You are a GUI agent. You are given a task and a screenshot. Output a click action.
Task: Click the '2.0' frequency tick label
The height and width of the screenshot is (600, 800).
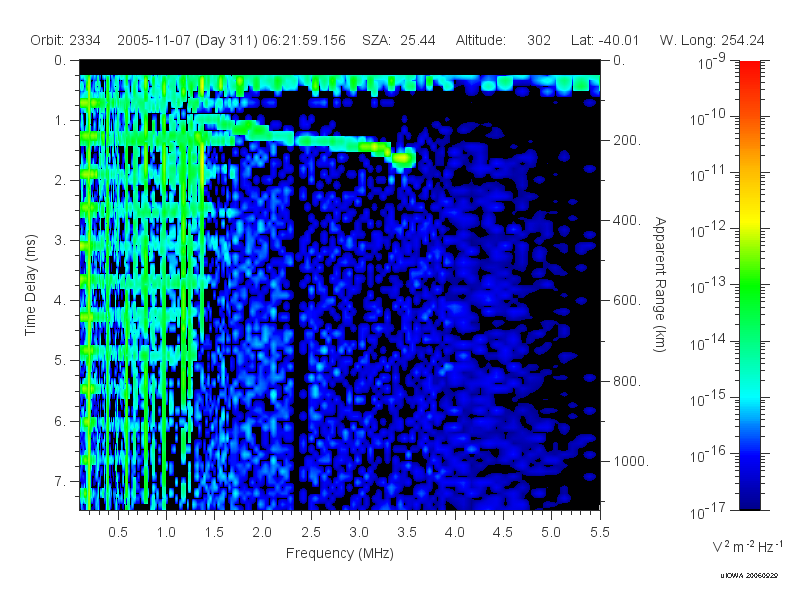[x=262, y=532]
